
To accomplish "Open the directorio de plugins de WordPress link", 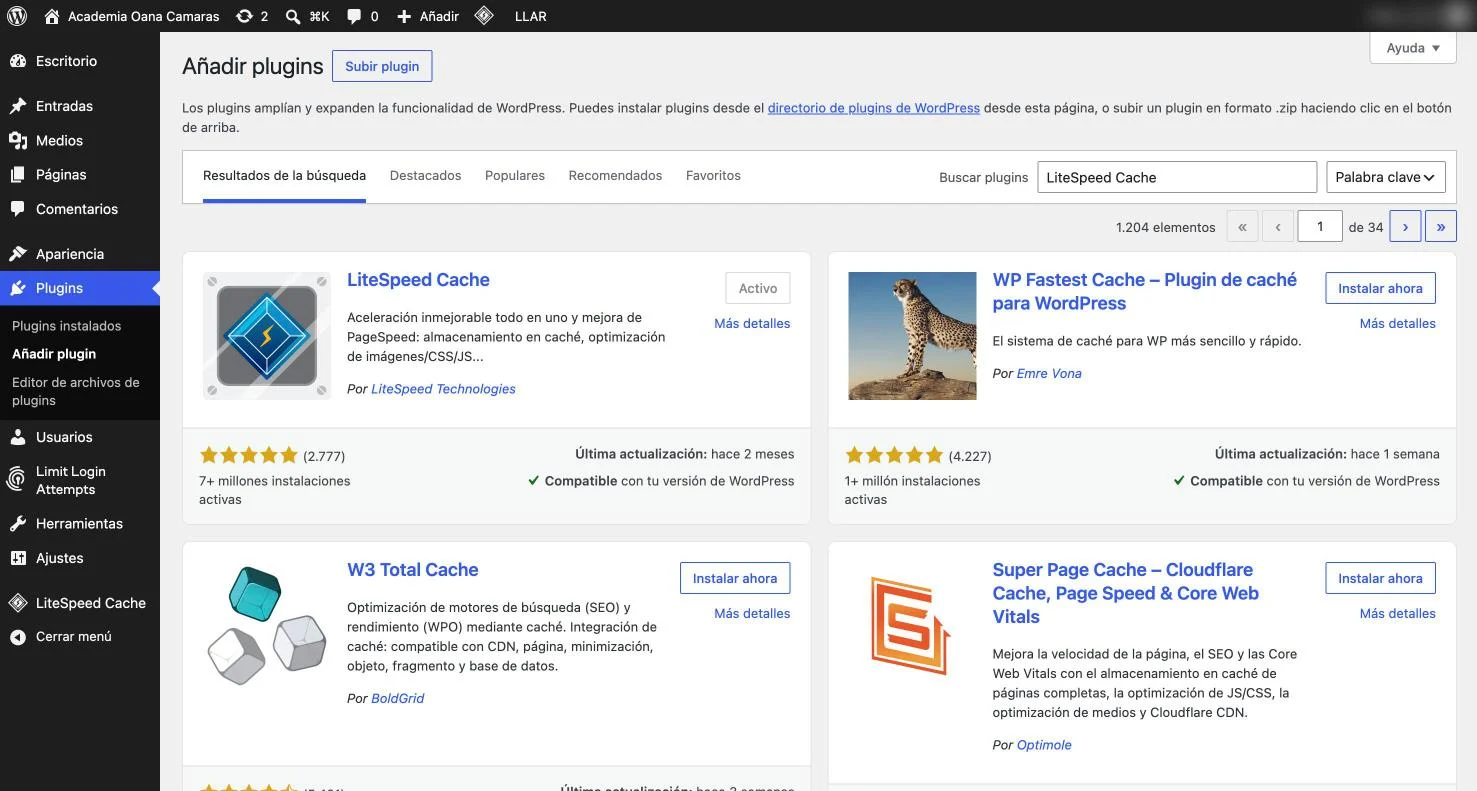I will coord(874,108).
